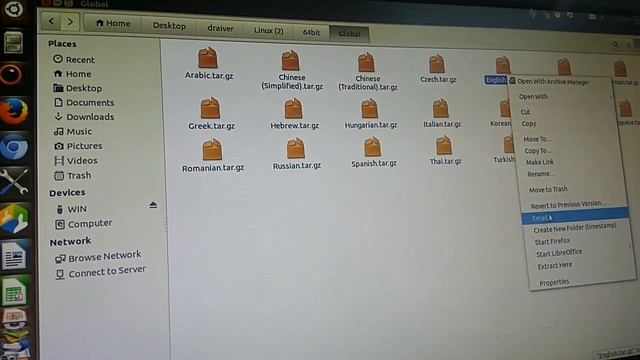Launch Chromium from the launcher
Screen dimensions: 640x360
[x=14, y=147]
